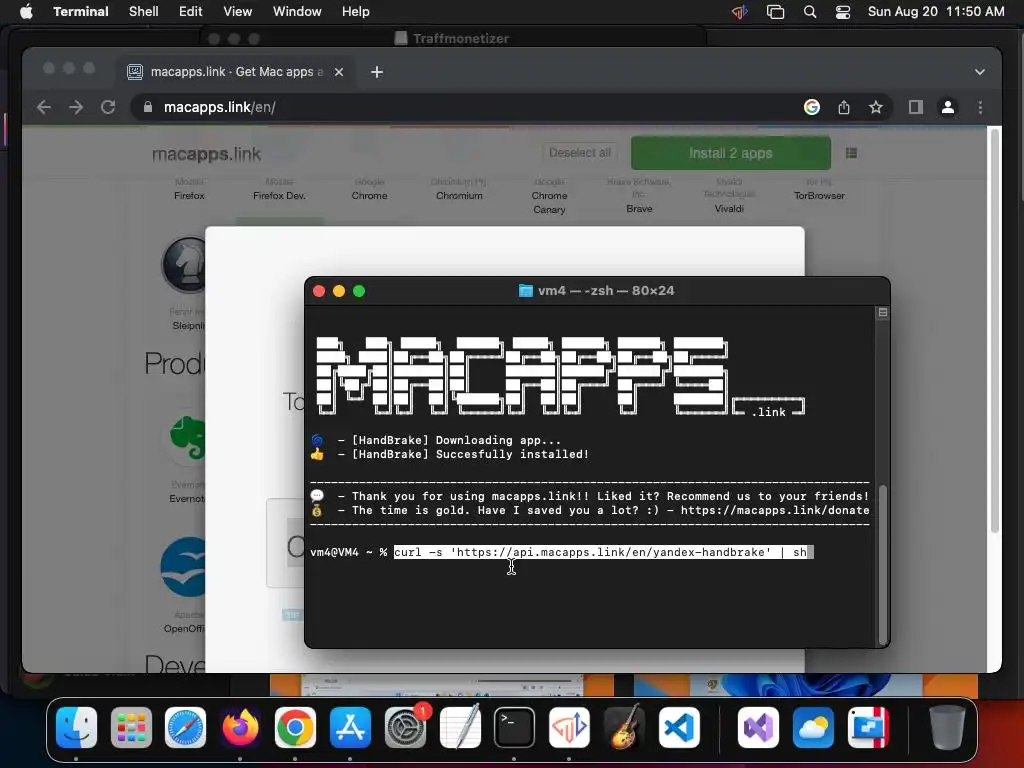Open Chrome profile avatar menu

pos(948,107)
